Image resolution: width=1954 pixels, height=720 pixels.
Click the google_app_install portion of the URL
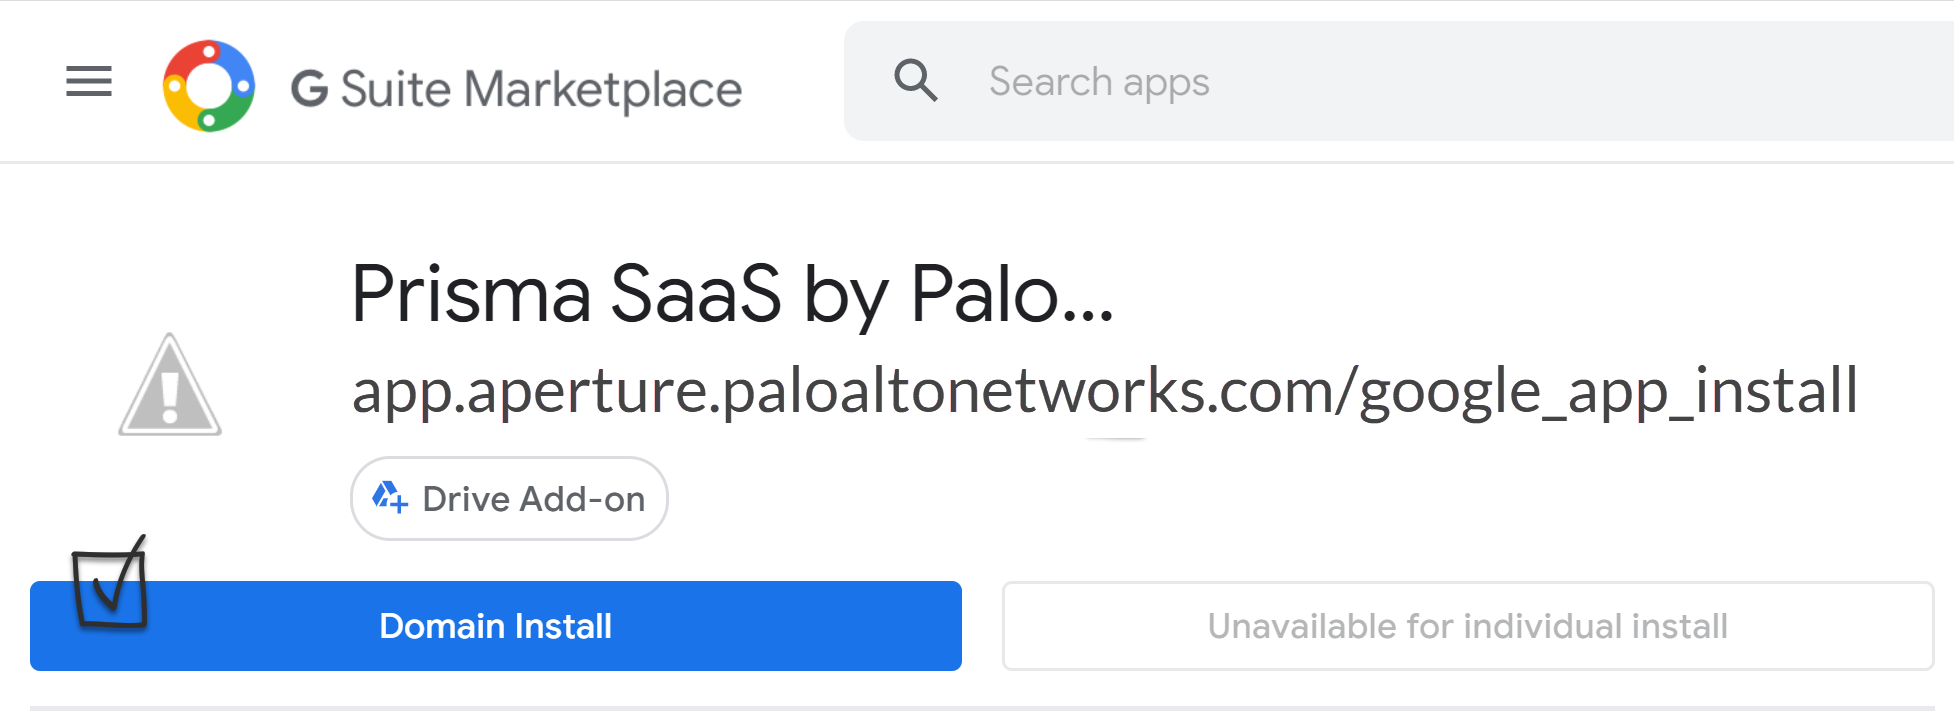click(x=1608, y=391)
